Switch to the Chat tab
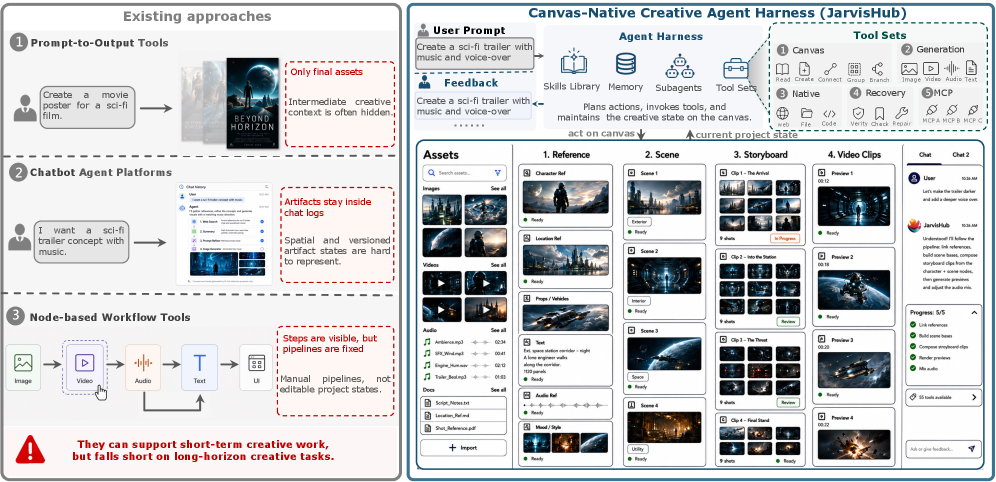Viewport: 996px width, 482px height. click(925, 154)
